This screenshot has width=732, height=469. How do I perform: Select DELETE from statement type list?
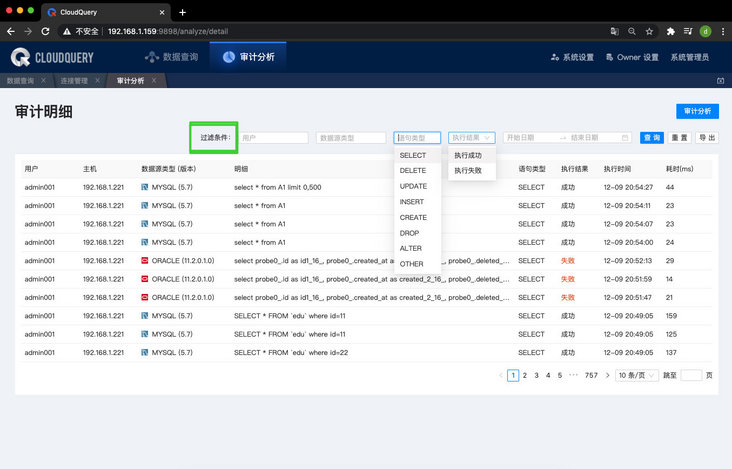click(417, 170)
